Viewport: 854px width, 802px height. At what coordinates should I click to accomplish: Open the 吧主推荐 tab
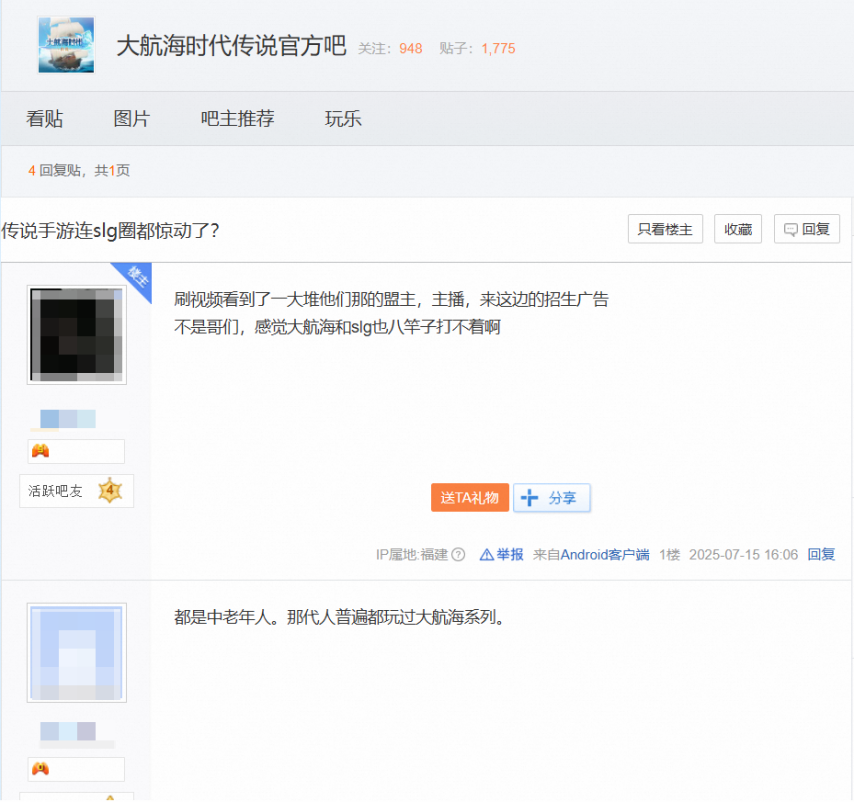point(237,118)
